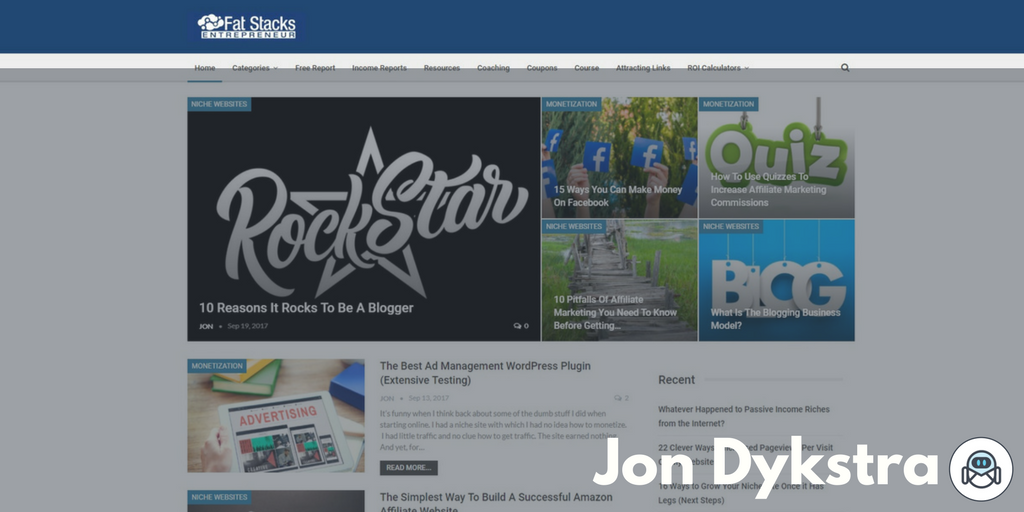
Task: Click the Advertising tablet thumbnail
Action: click(276, 415)
